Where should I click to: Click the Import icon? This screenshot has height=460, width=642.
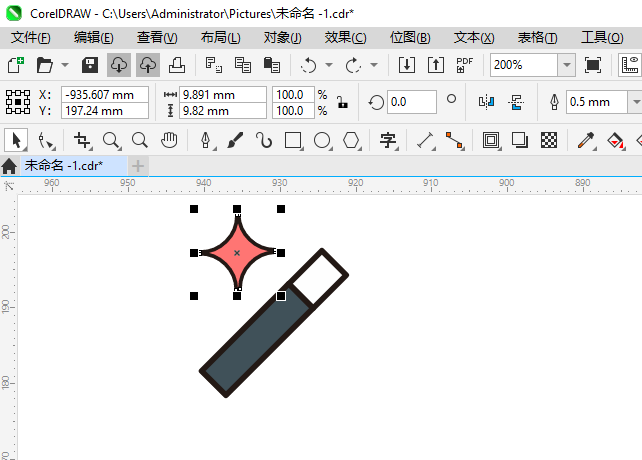(x=407, y=65)
